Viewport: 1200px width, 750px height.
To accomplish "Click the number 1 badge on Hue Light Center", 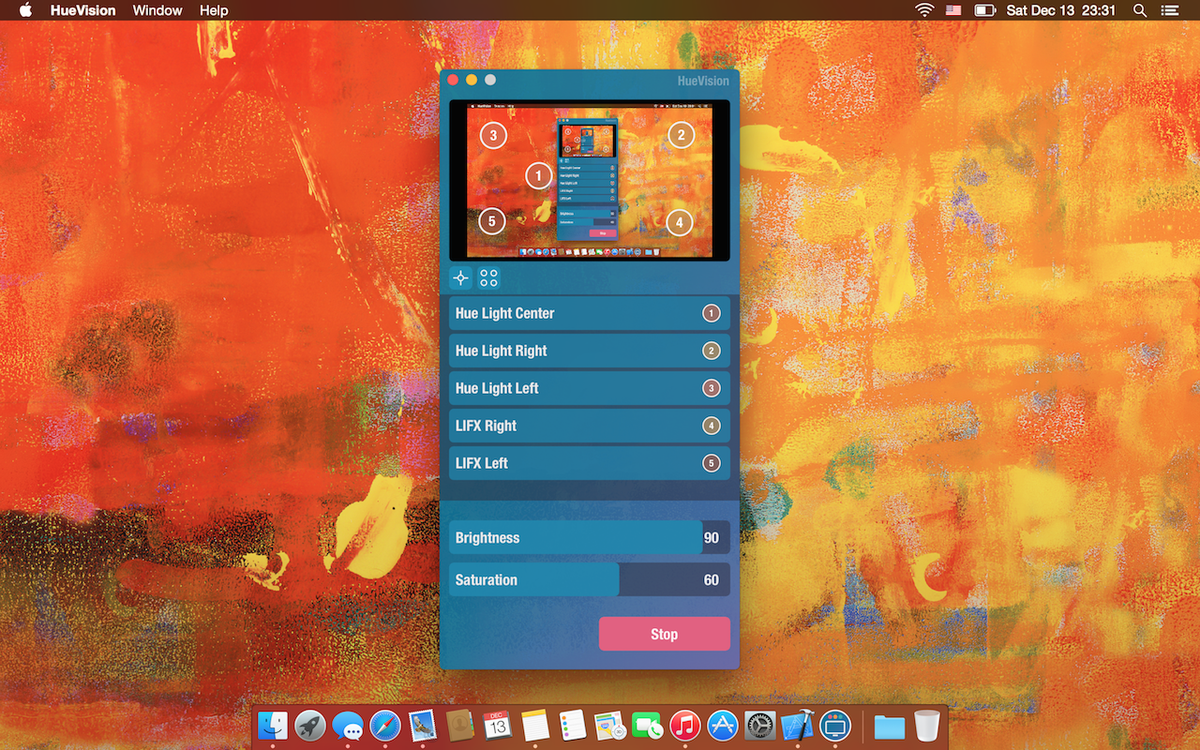I will pyautogui.click(x=711, y=313).
